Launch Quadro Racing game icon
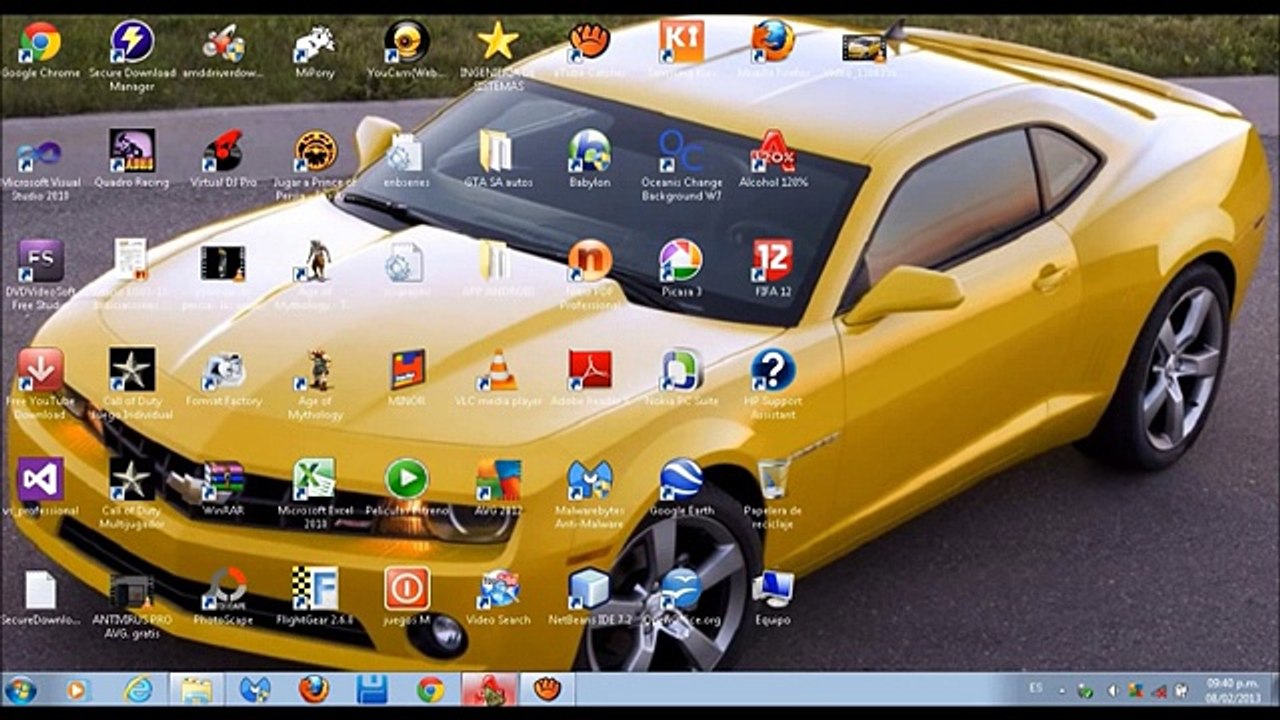The height and width of the screenshot is (720, 1280). 132,152
